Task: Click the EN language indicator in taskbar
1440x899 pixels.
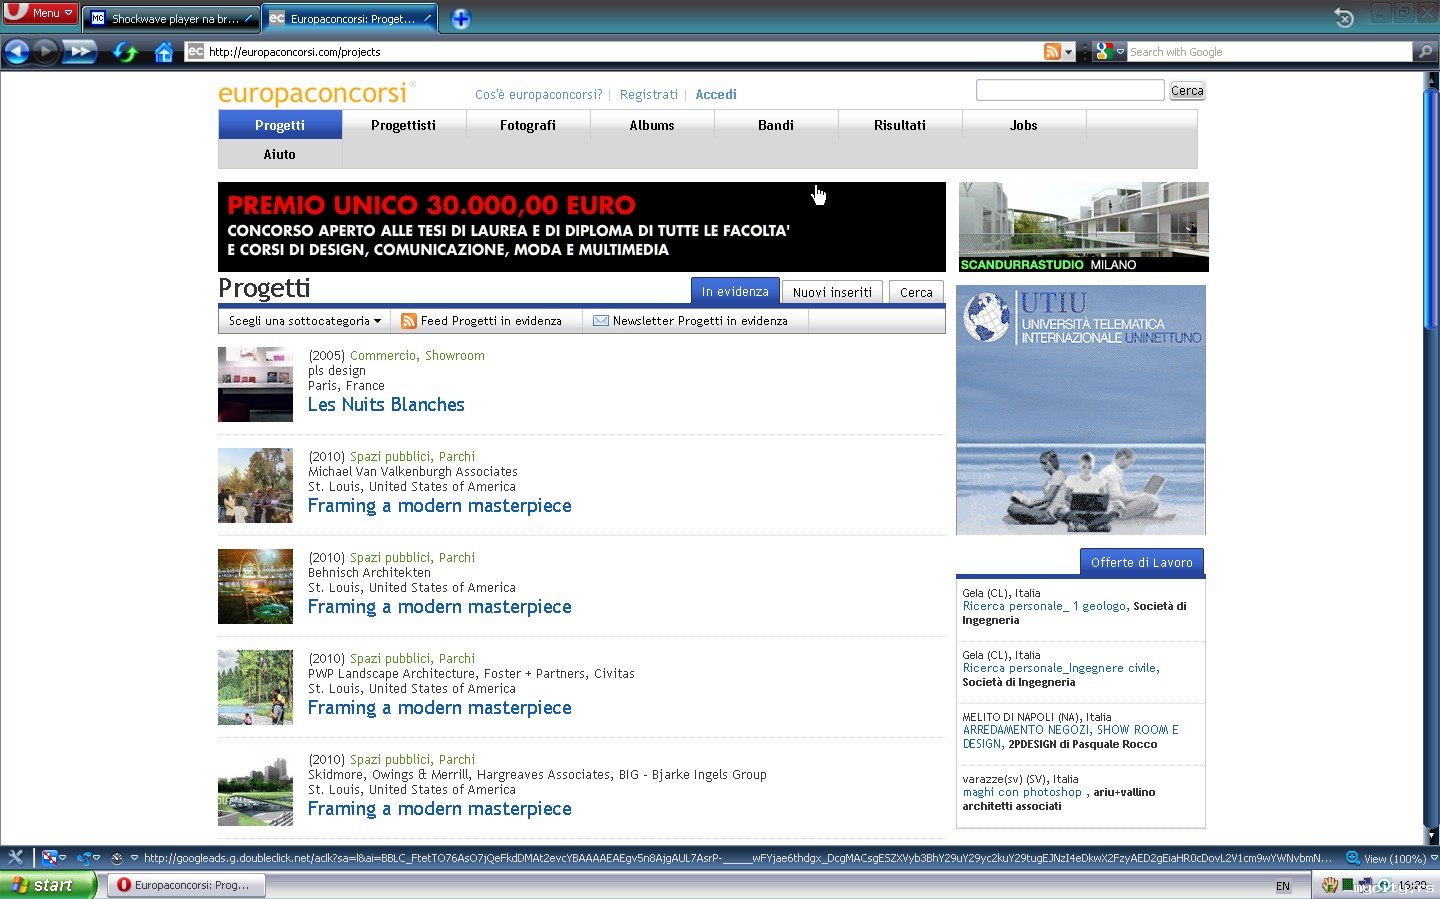Action: 1283,886
